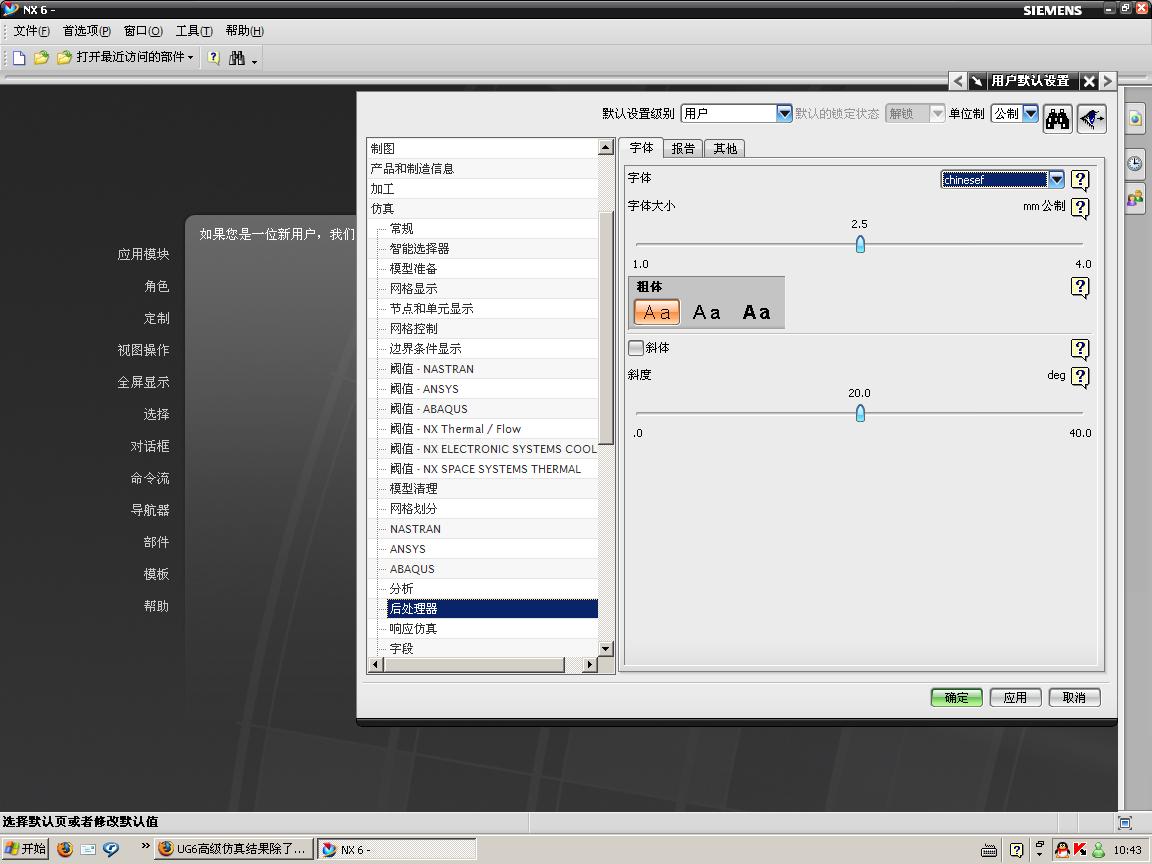The image size is (1152, 864).
Task: Switch to UG6高级仿真 Firefox taskbar window
Action: [x=234, y=849]
